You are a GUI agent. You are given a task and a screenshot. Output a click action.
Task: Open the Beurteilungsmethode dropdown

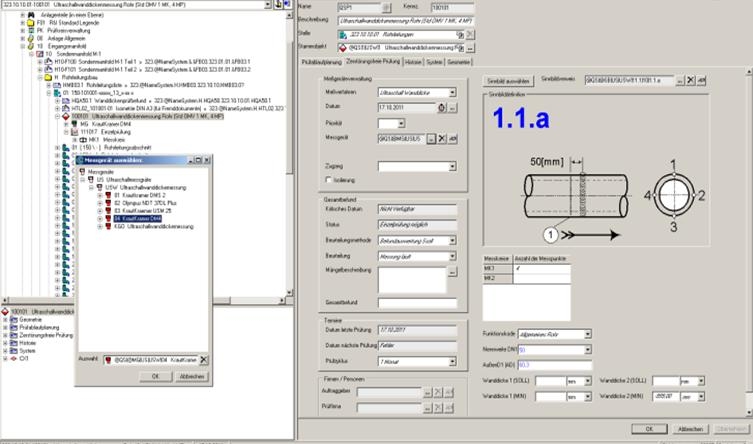pyautogui.click(x=452, y=242)
